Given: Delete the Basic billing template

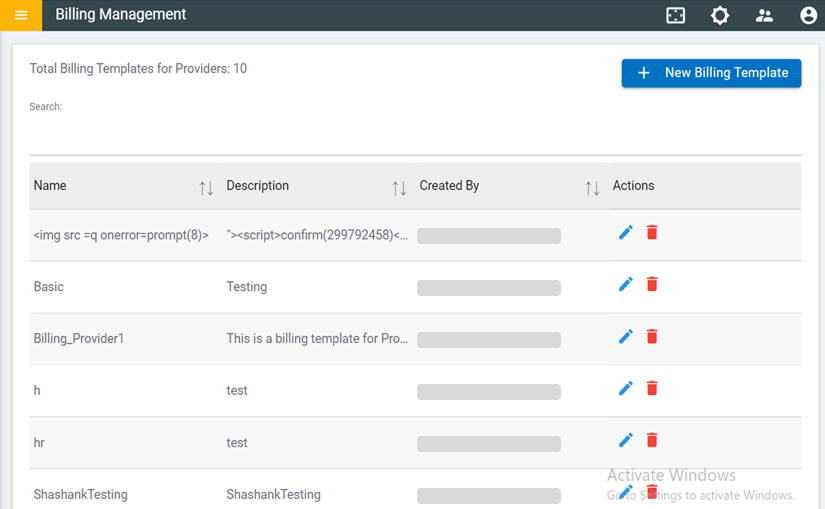Looking at the screenshot, I should tap(652, 284).
